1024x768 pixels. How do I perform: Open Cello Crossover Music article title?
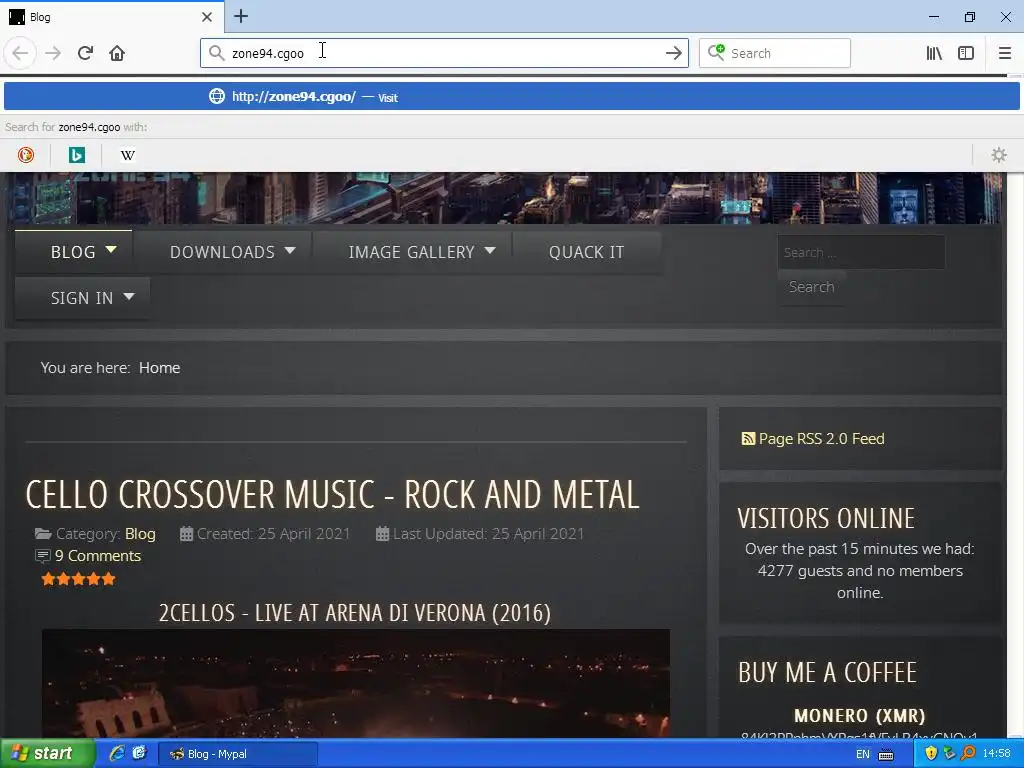point(332,494)
